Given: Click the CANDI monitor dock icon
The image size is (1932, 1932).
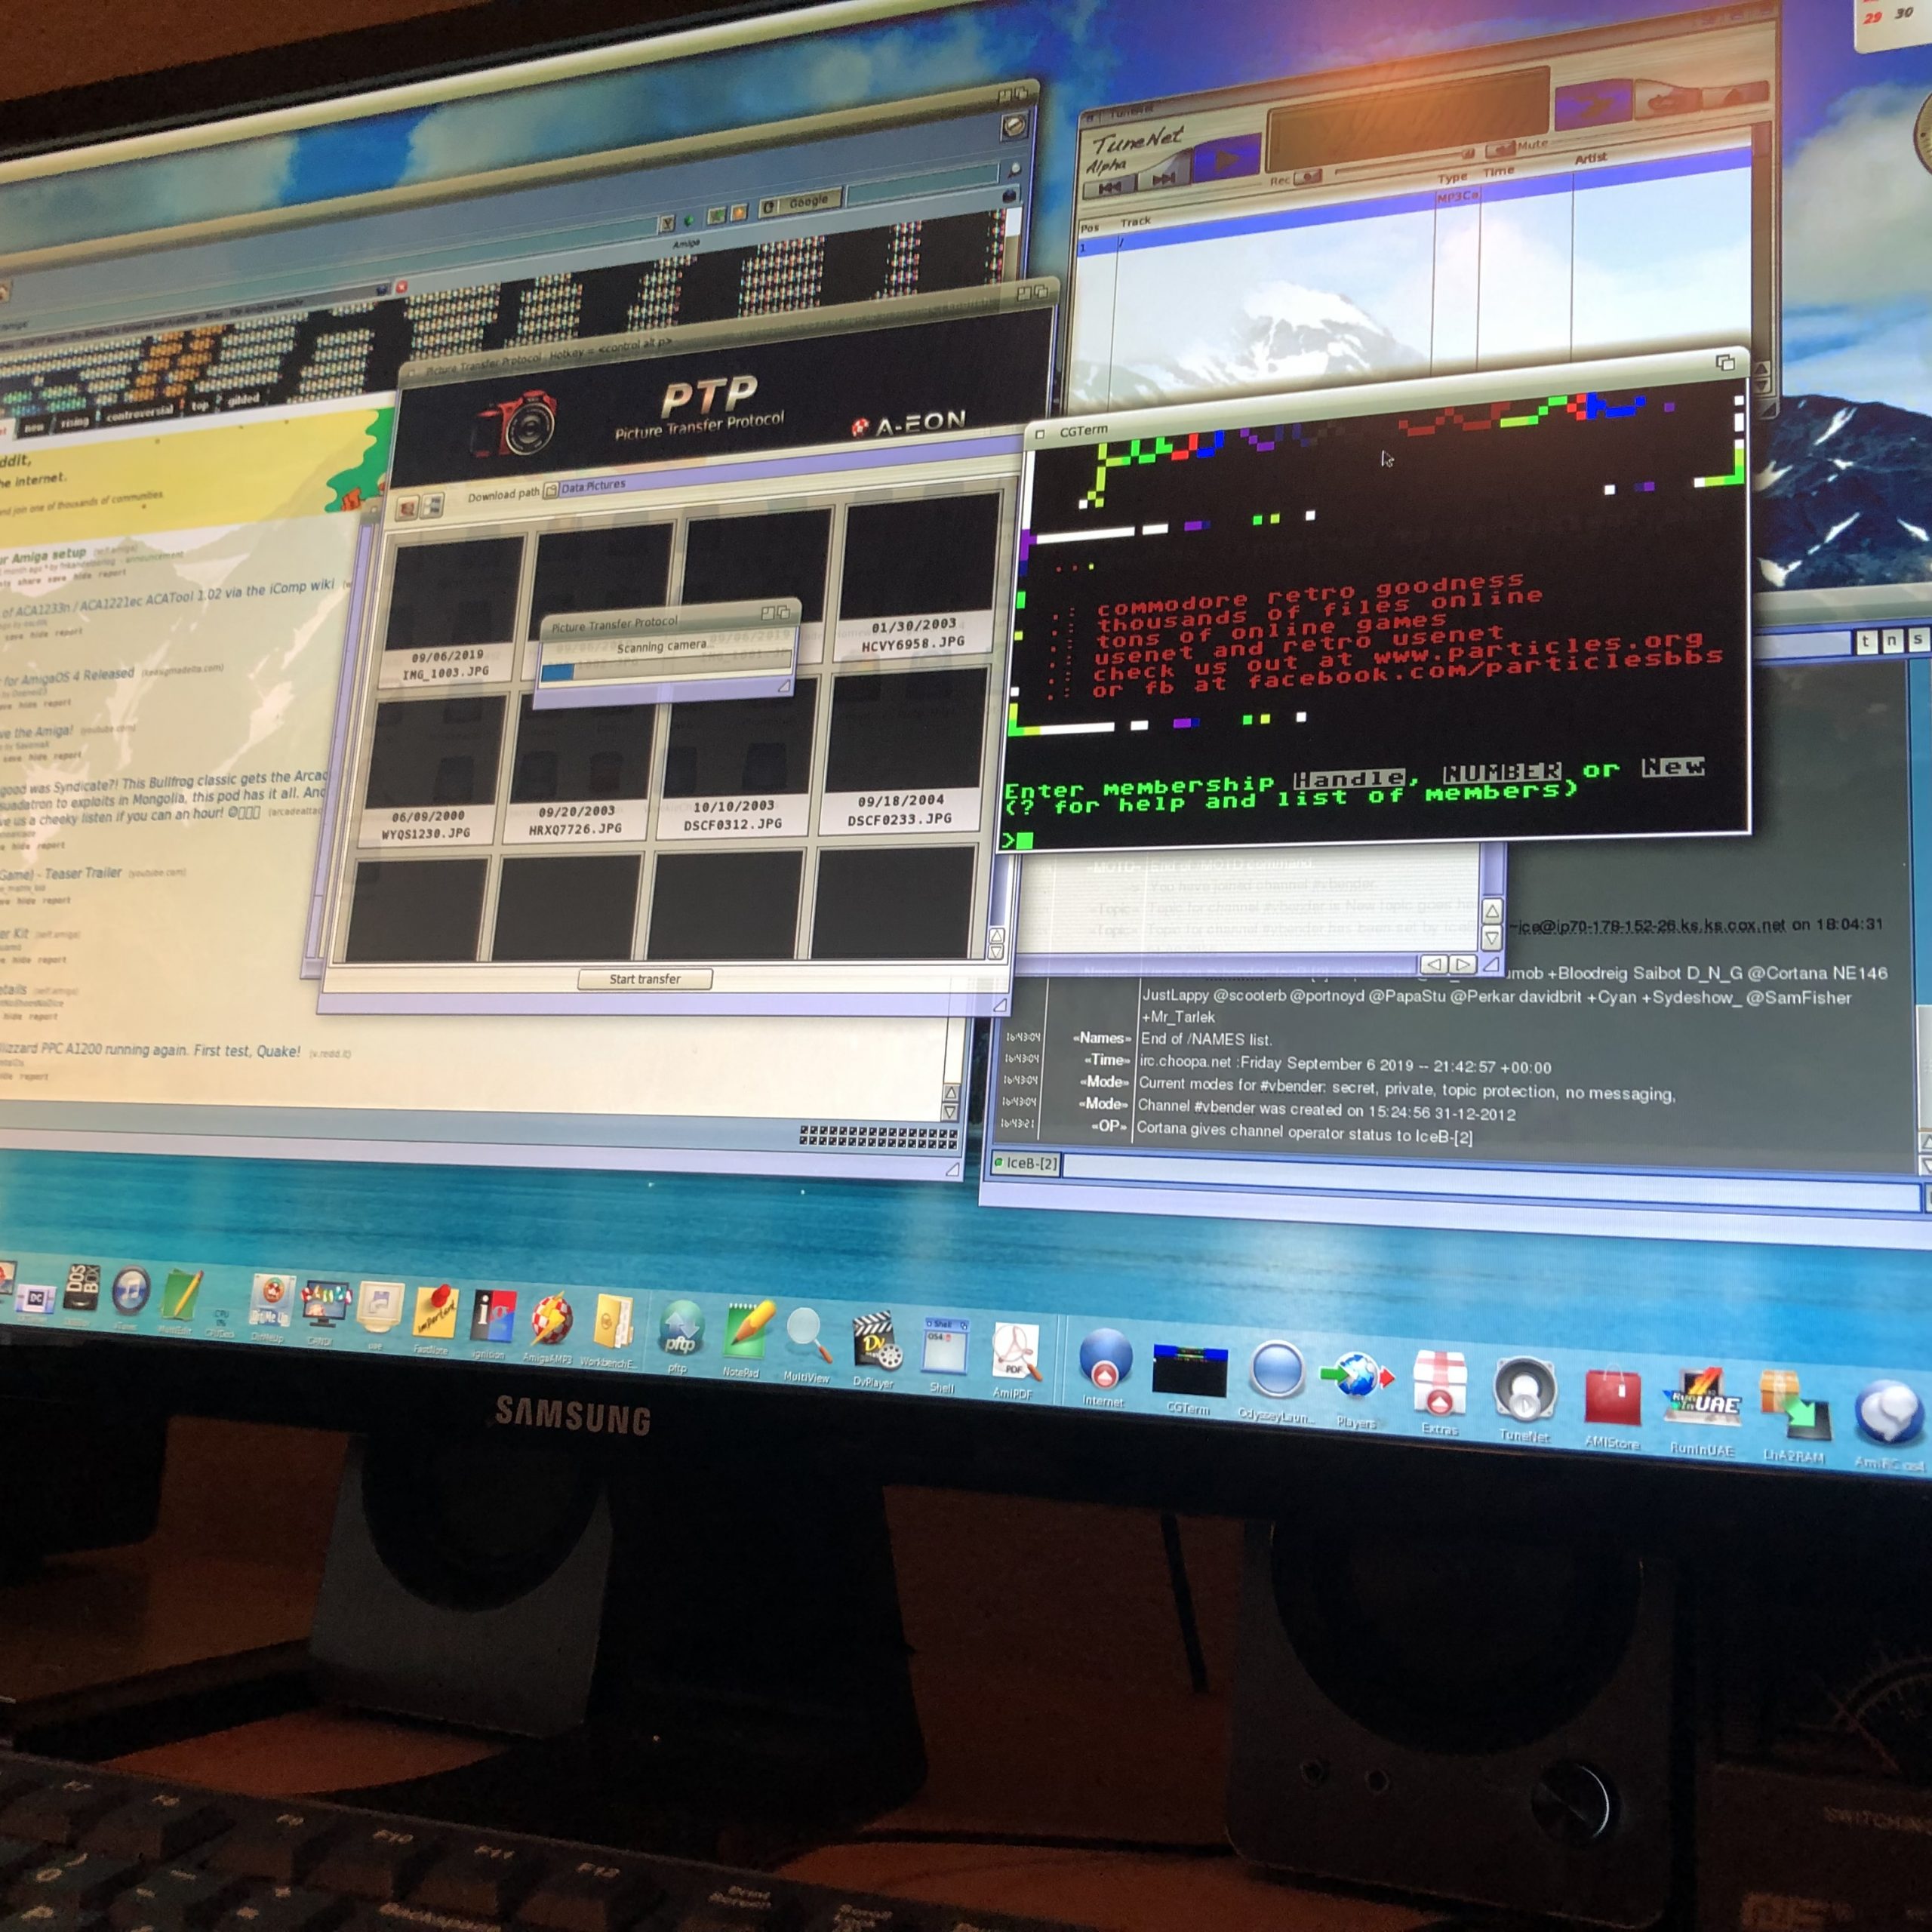Looking at the screenshot, I should point(326,1304).
